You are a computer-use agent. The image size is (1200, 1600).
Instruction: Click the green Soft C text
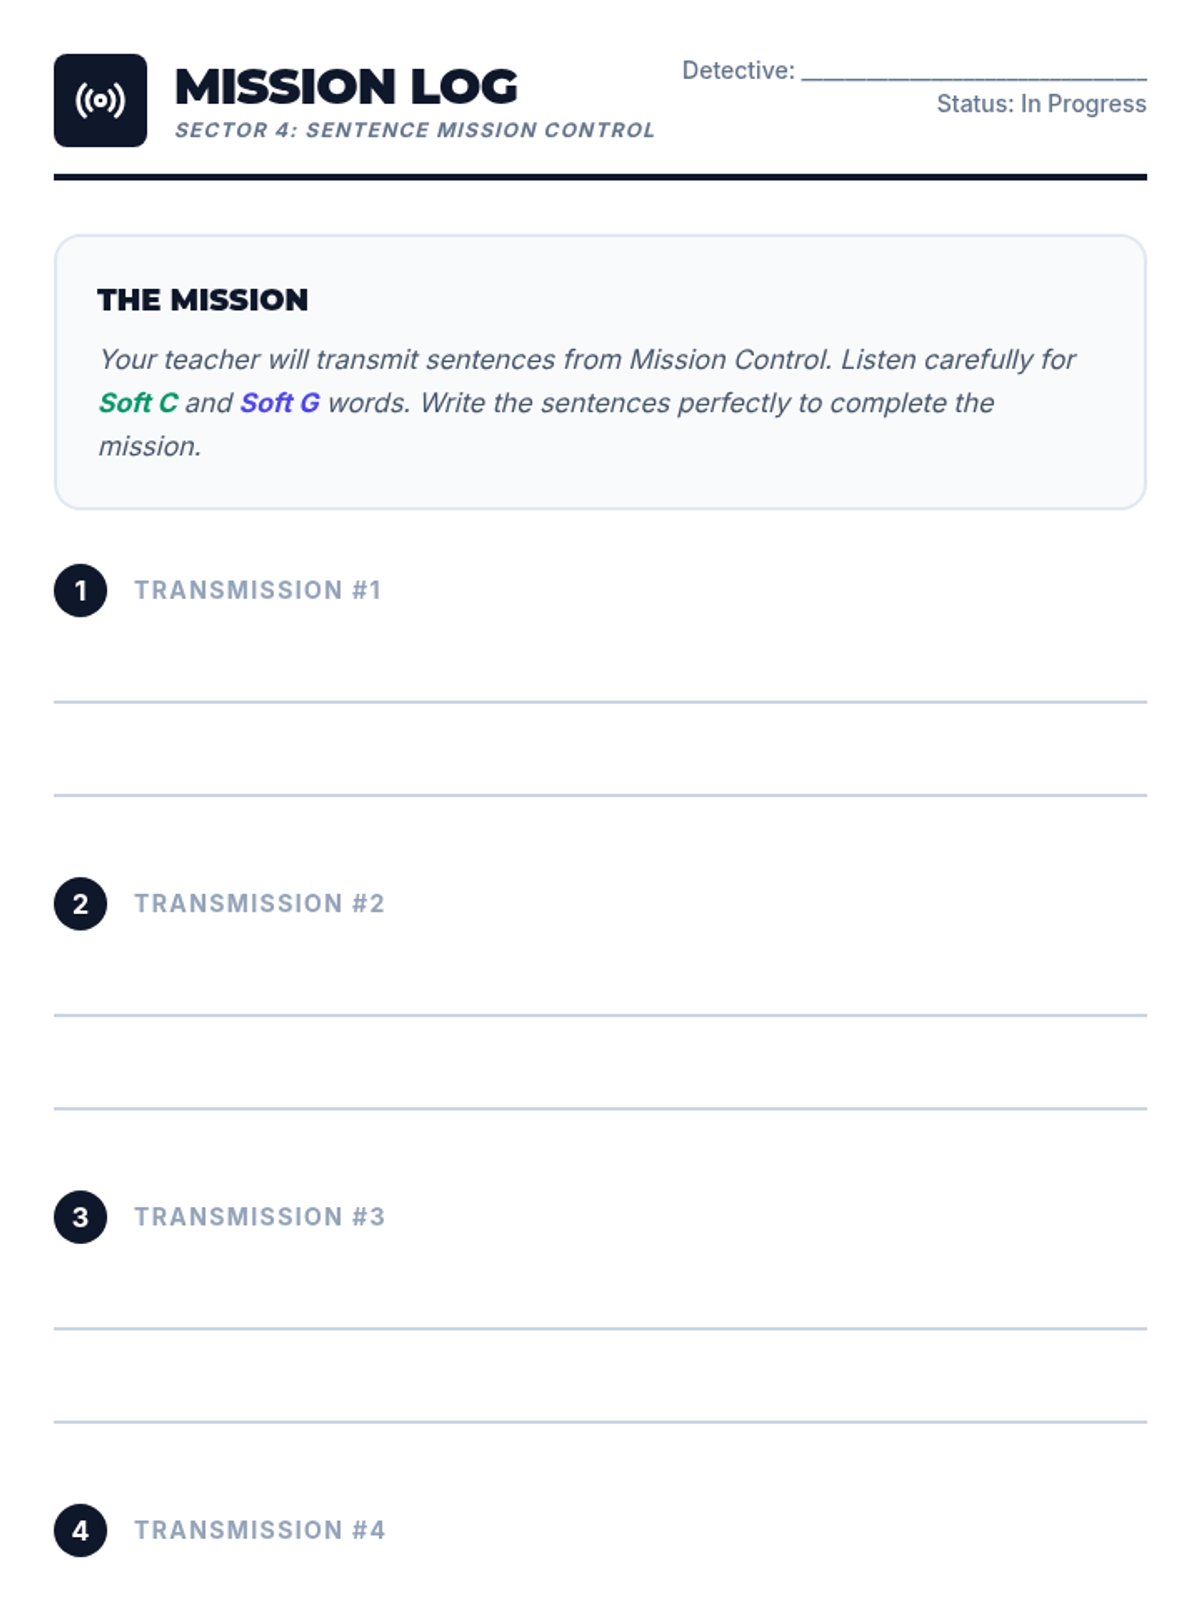(x=138, y=403)
